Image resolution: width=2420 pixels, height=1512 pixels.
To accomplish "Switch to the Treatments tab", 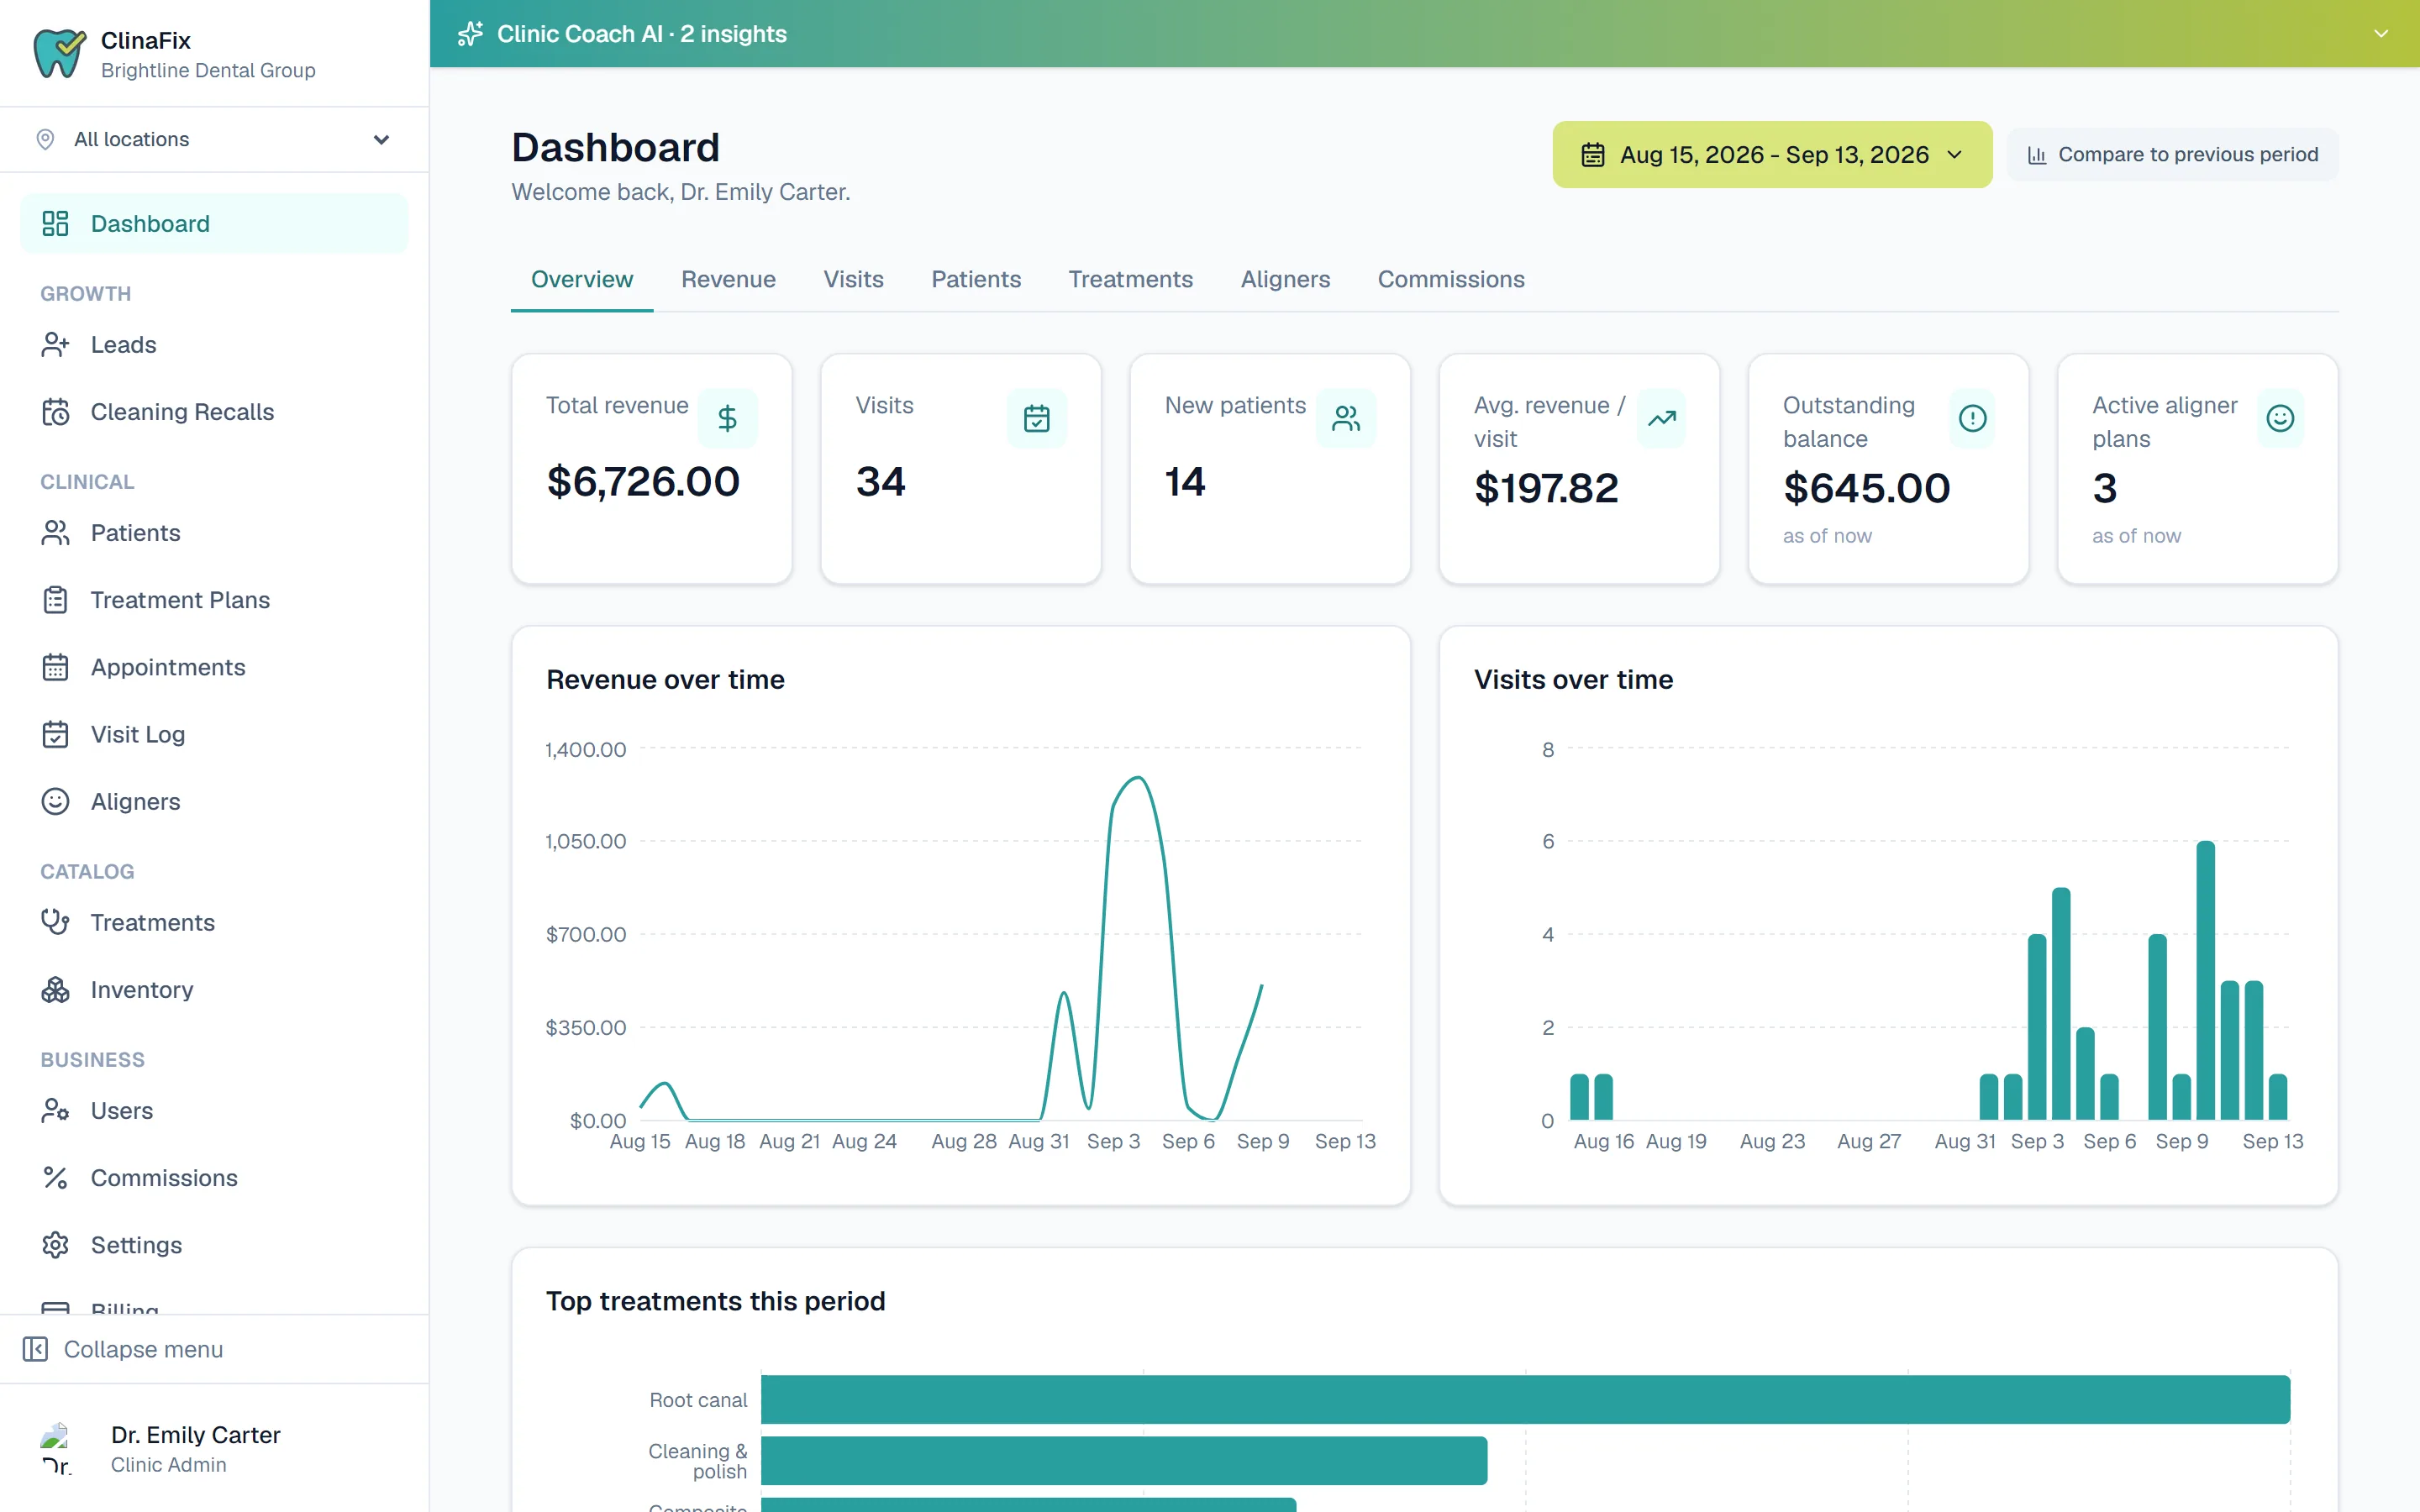I will 1130,279.
